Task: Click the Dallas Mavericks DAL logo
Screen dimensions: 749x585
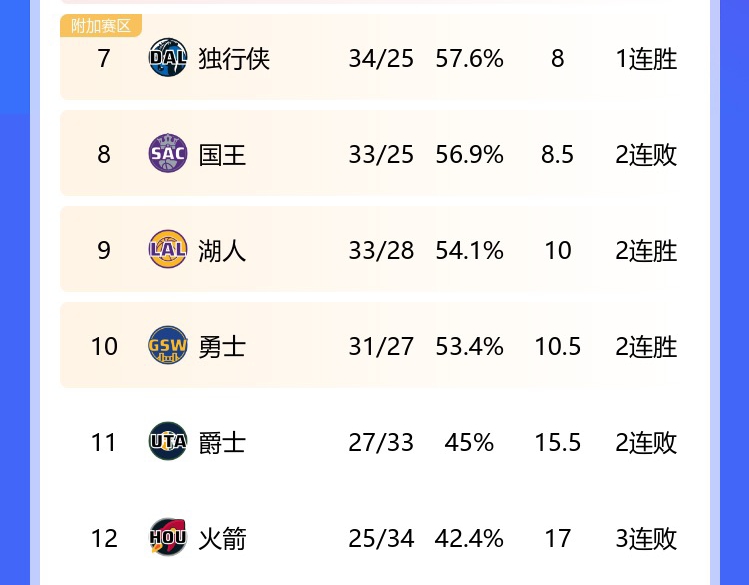Action: tap(167, 58)
